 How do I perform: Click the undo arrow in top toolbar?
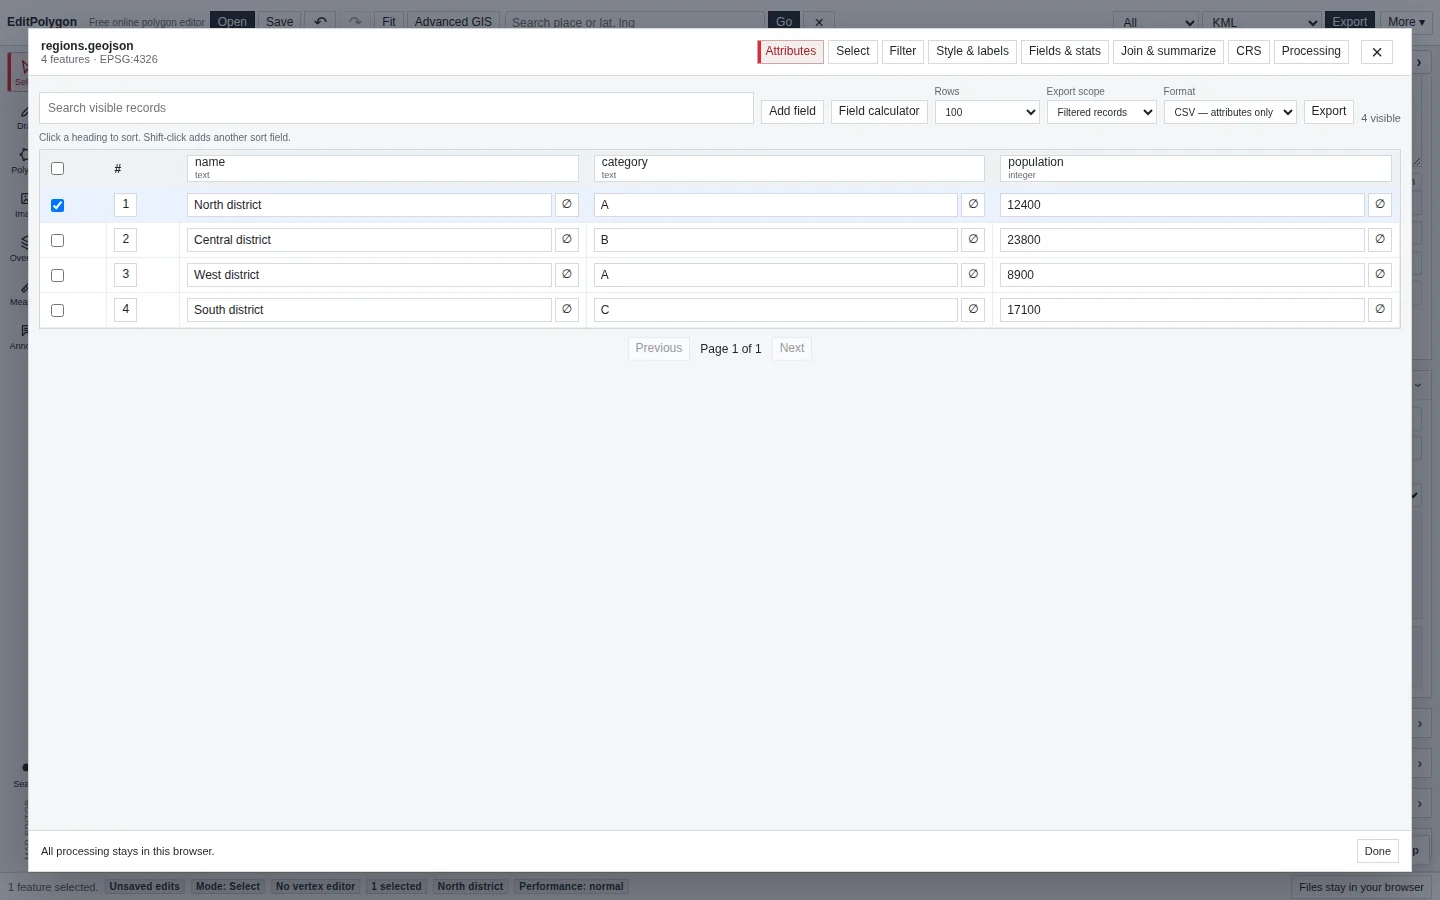(x=320, y=21)
